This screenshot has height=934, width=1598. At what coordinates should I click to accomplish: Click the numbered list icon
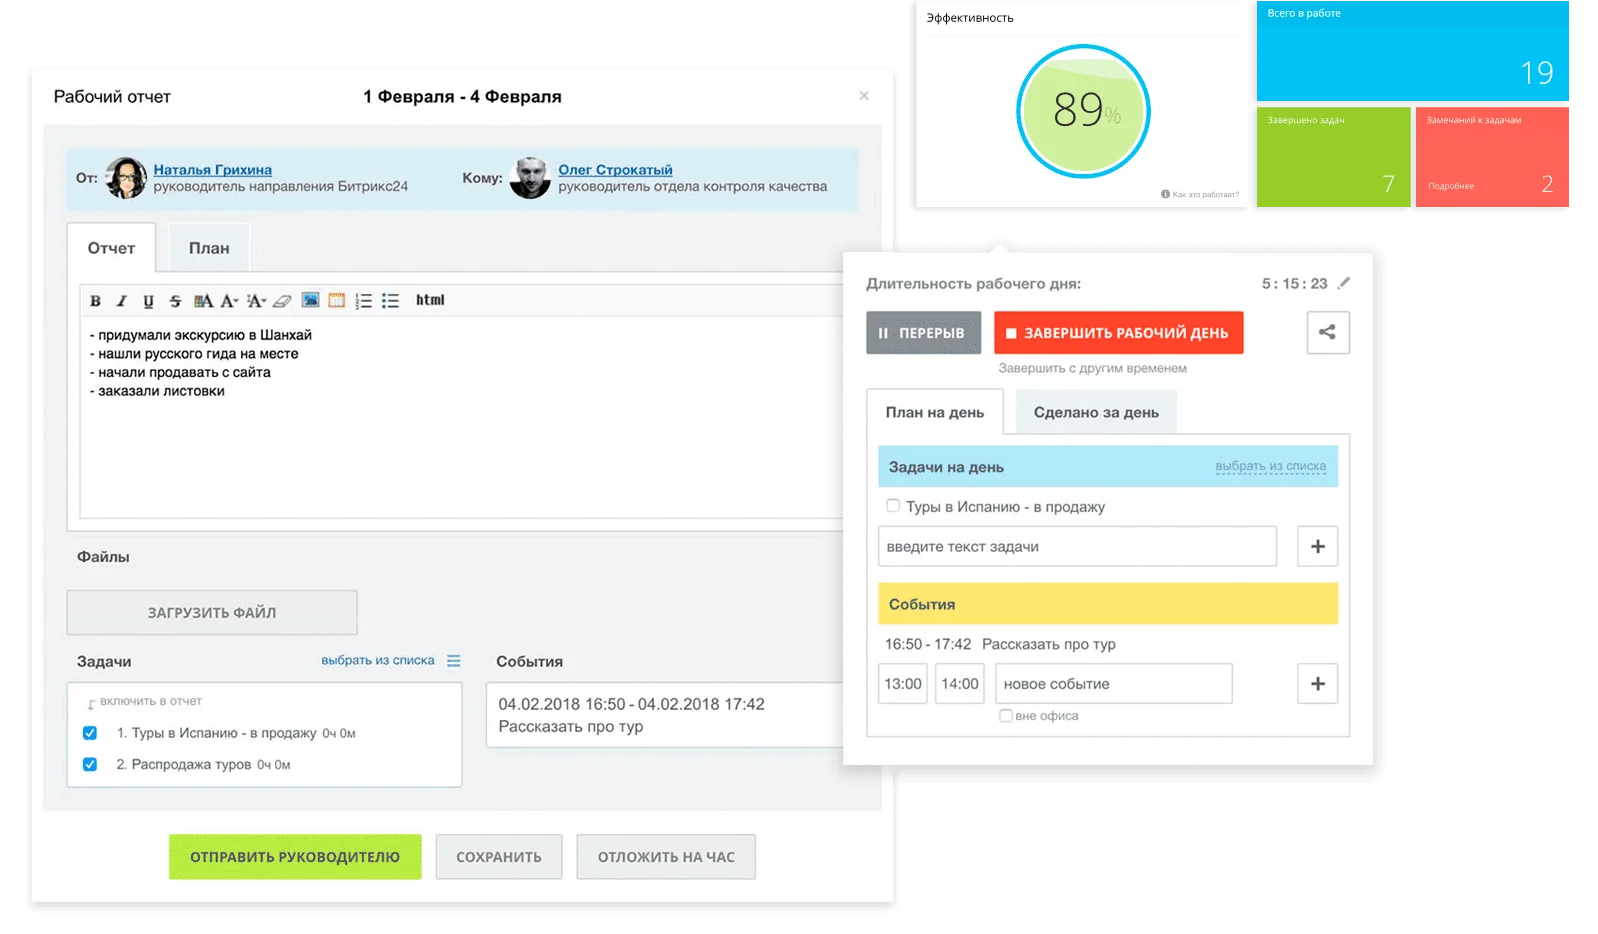pyautogui.click(x=363, y=301)
